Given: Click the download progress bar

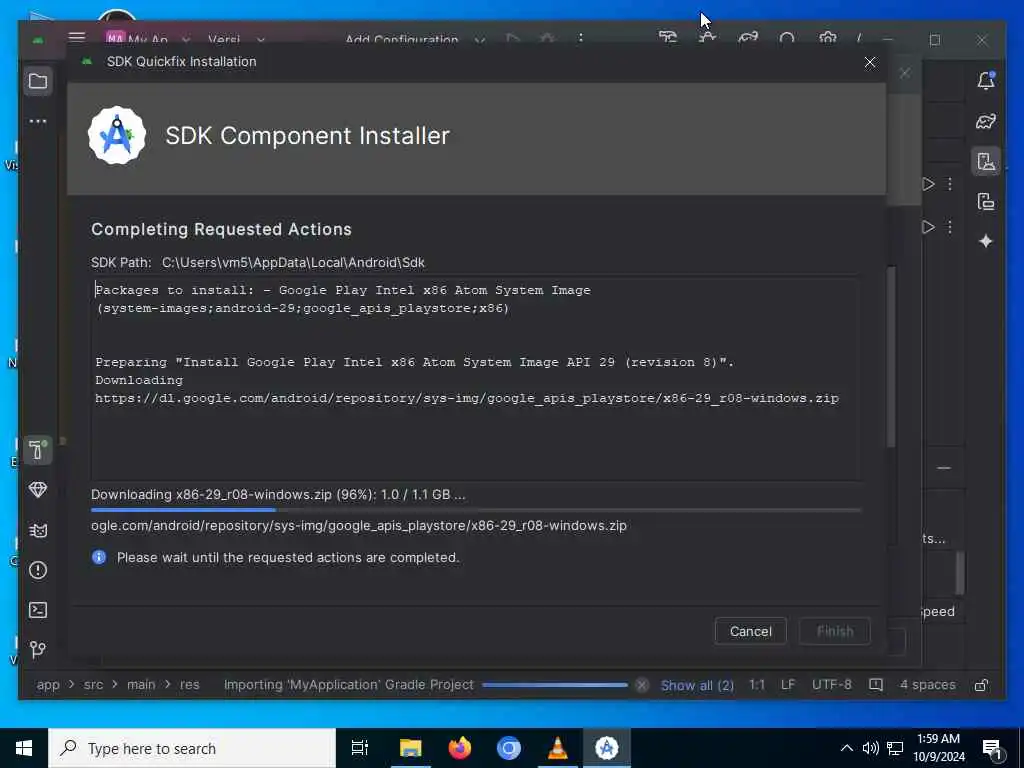Looking at the screenshot, I should pyautogui.click(x=475, y=510).
